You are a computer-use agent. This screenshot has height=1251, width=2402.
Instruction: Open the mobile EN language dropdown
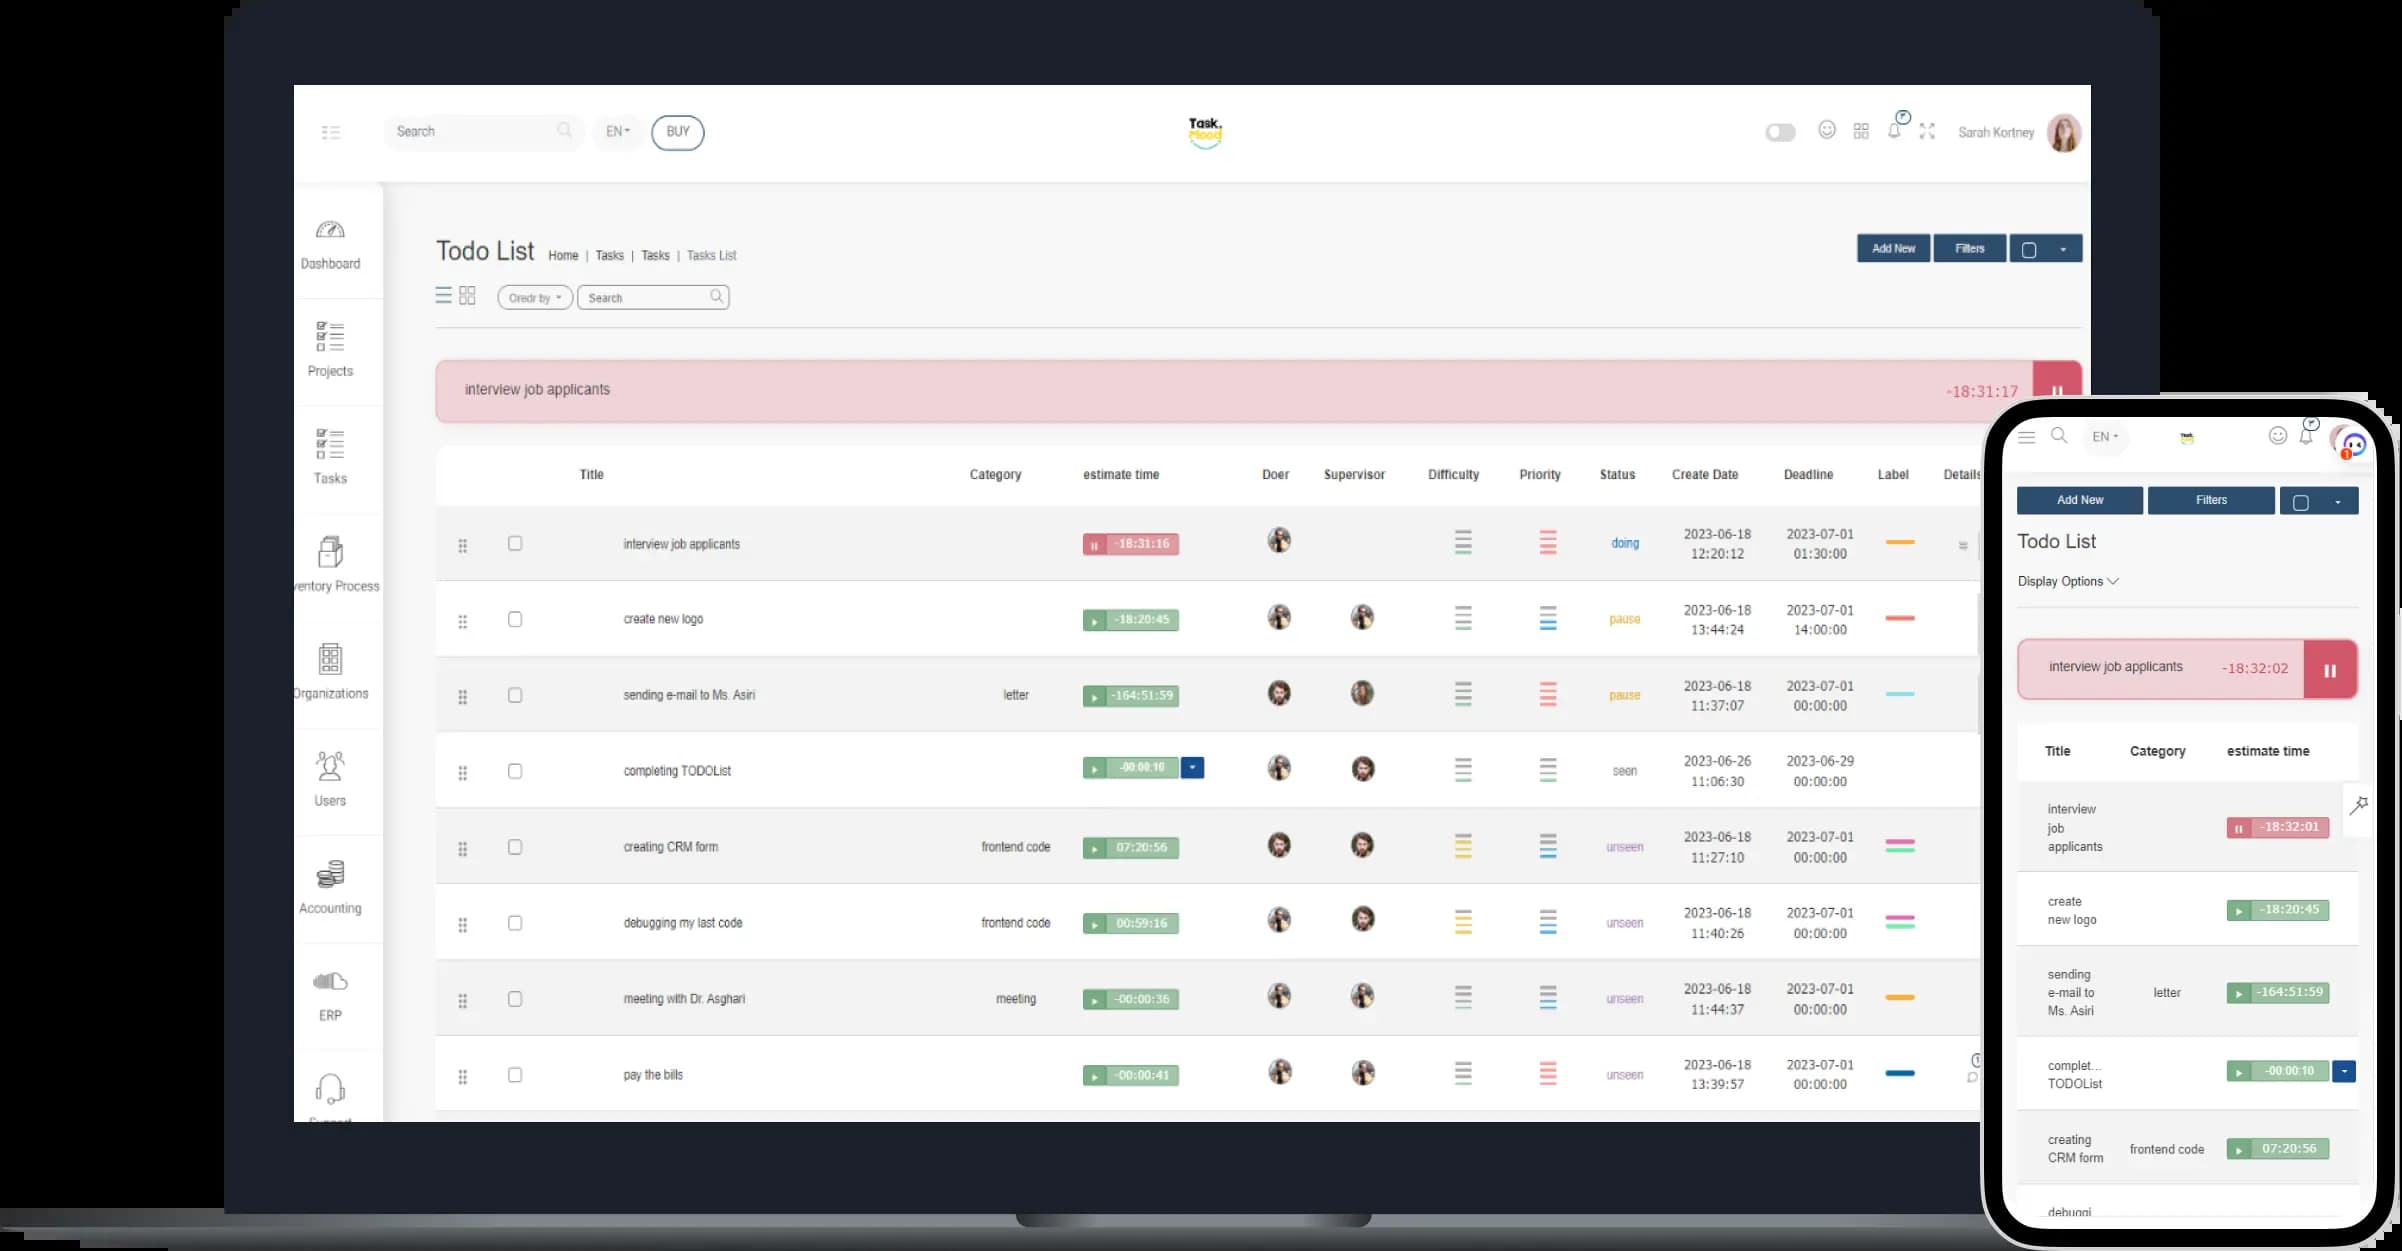[2105, 437]
